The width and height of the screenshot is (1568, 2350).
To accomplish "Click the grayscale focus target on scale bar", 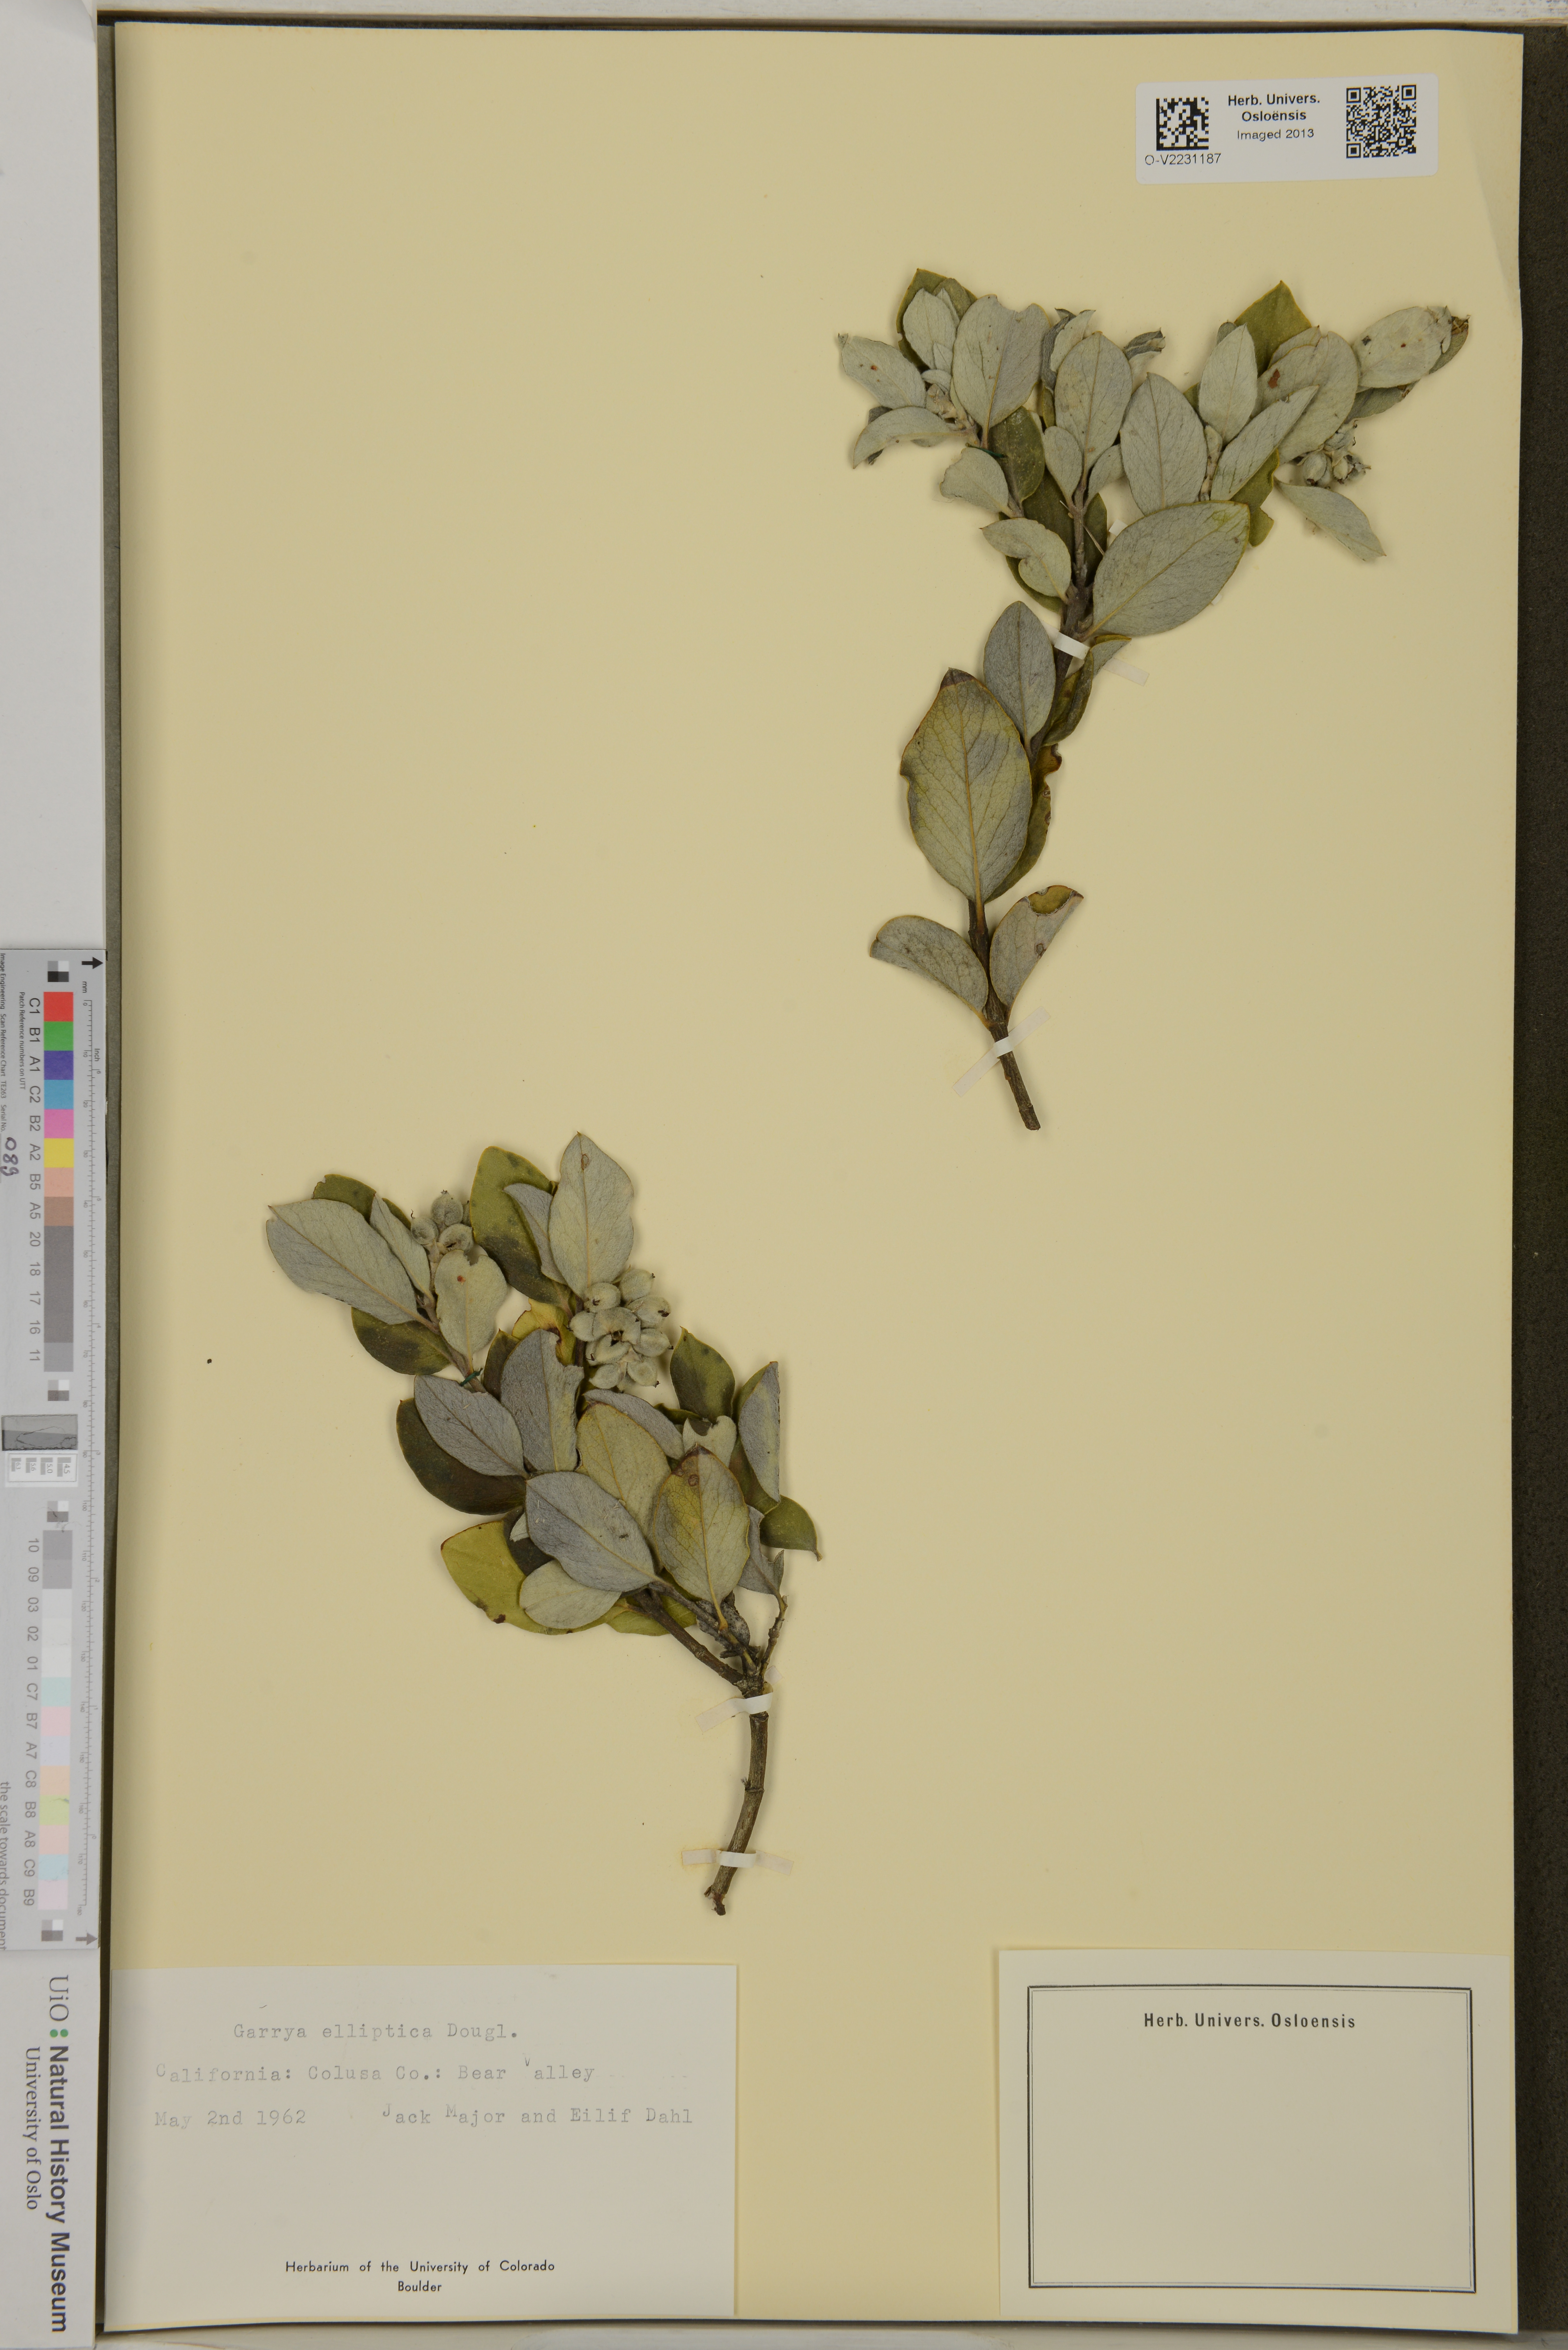I will 40,1432.
